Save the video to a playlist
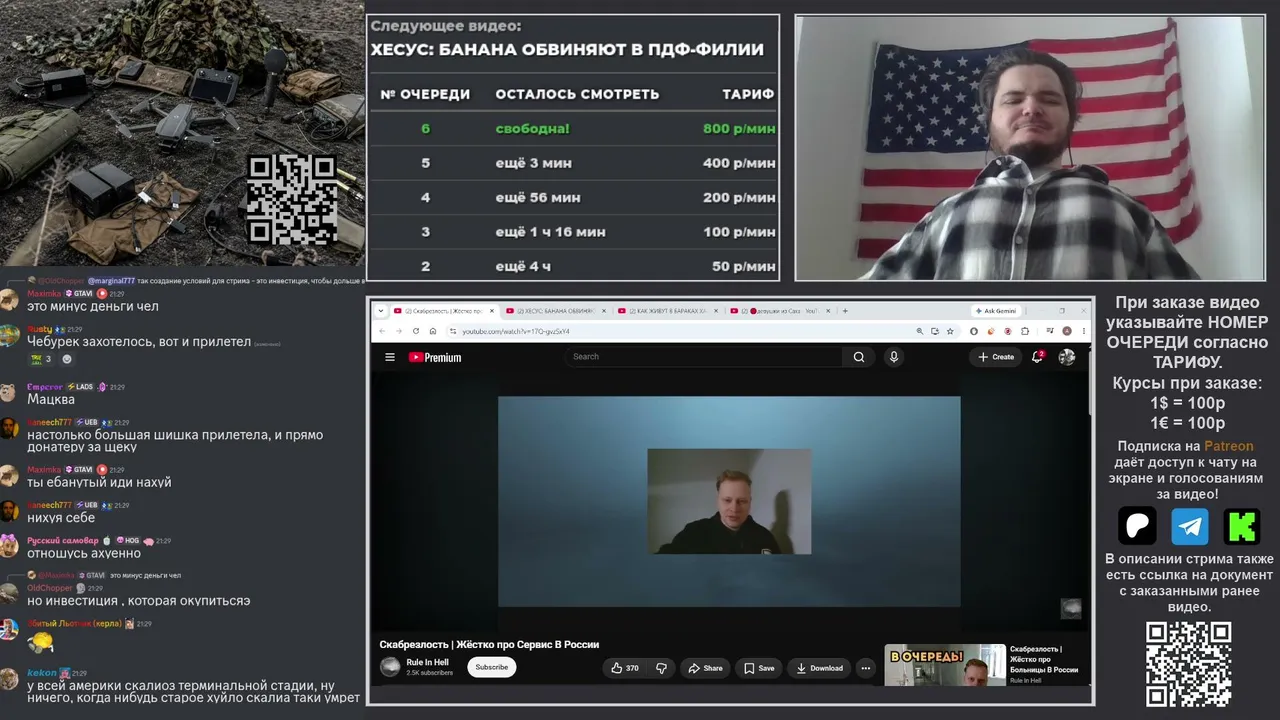Image resolution: width=1280 pixels, height=720 pixels. click(x=760, y=668)
